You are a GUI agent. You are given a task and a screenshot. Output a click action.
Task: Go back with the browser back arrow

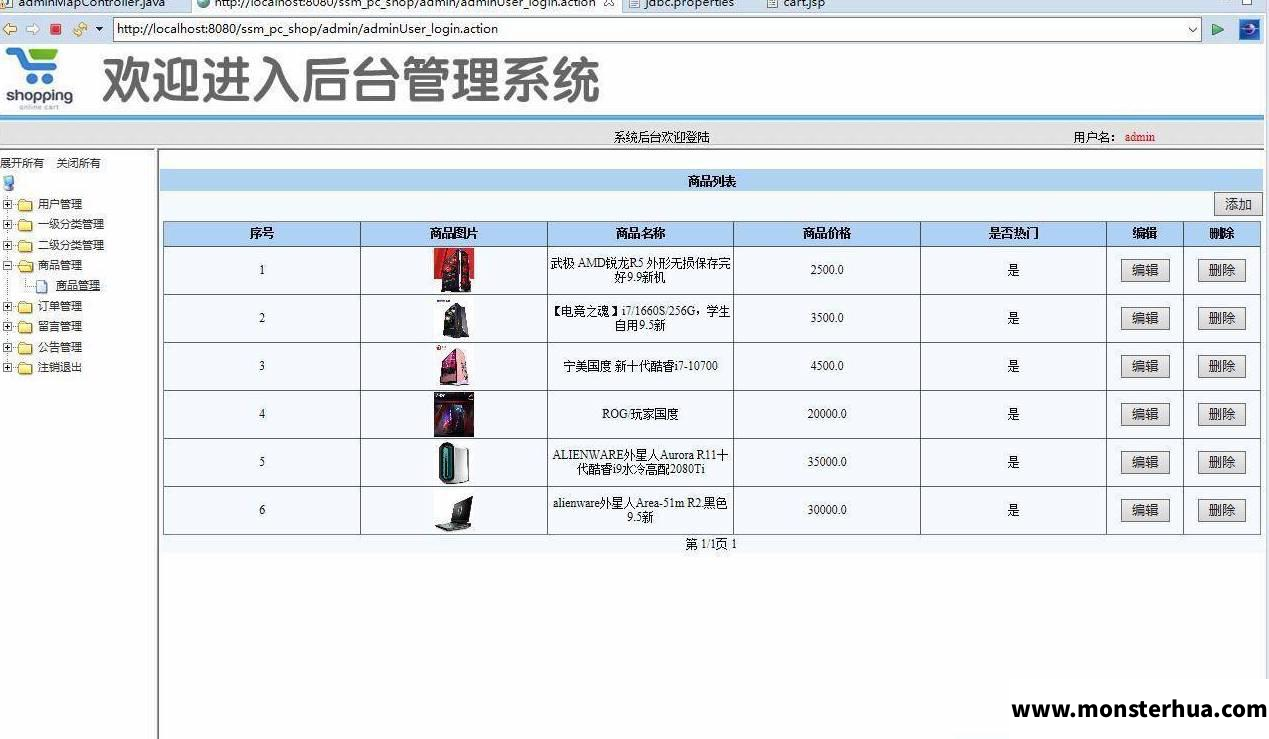point(10,29)
